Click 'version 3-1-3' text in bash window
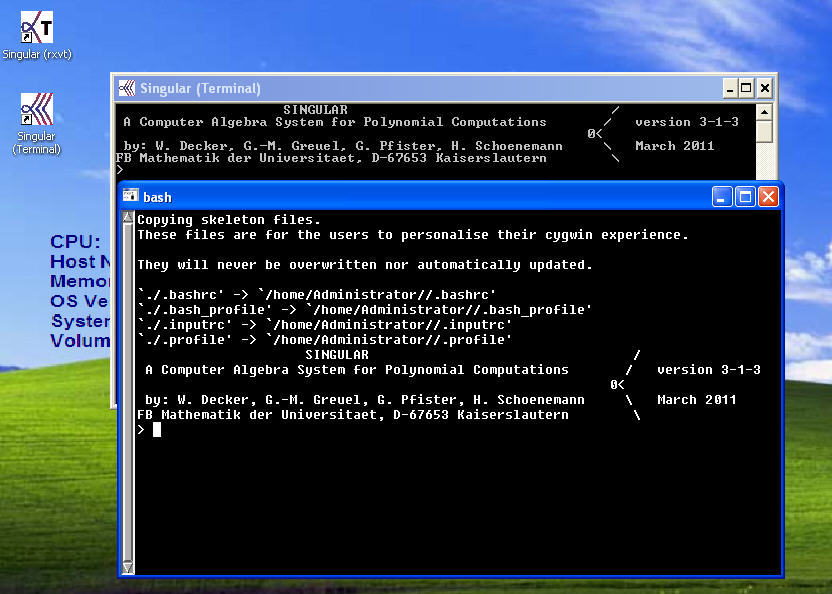Screen dimensions: 832x594 click(709, 369)
